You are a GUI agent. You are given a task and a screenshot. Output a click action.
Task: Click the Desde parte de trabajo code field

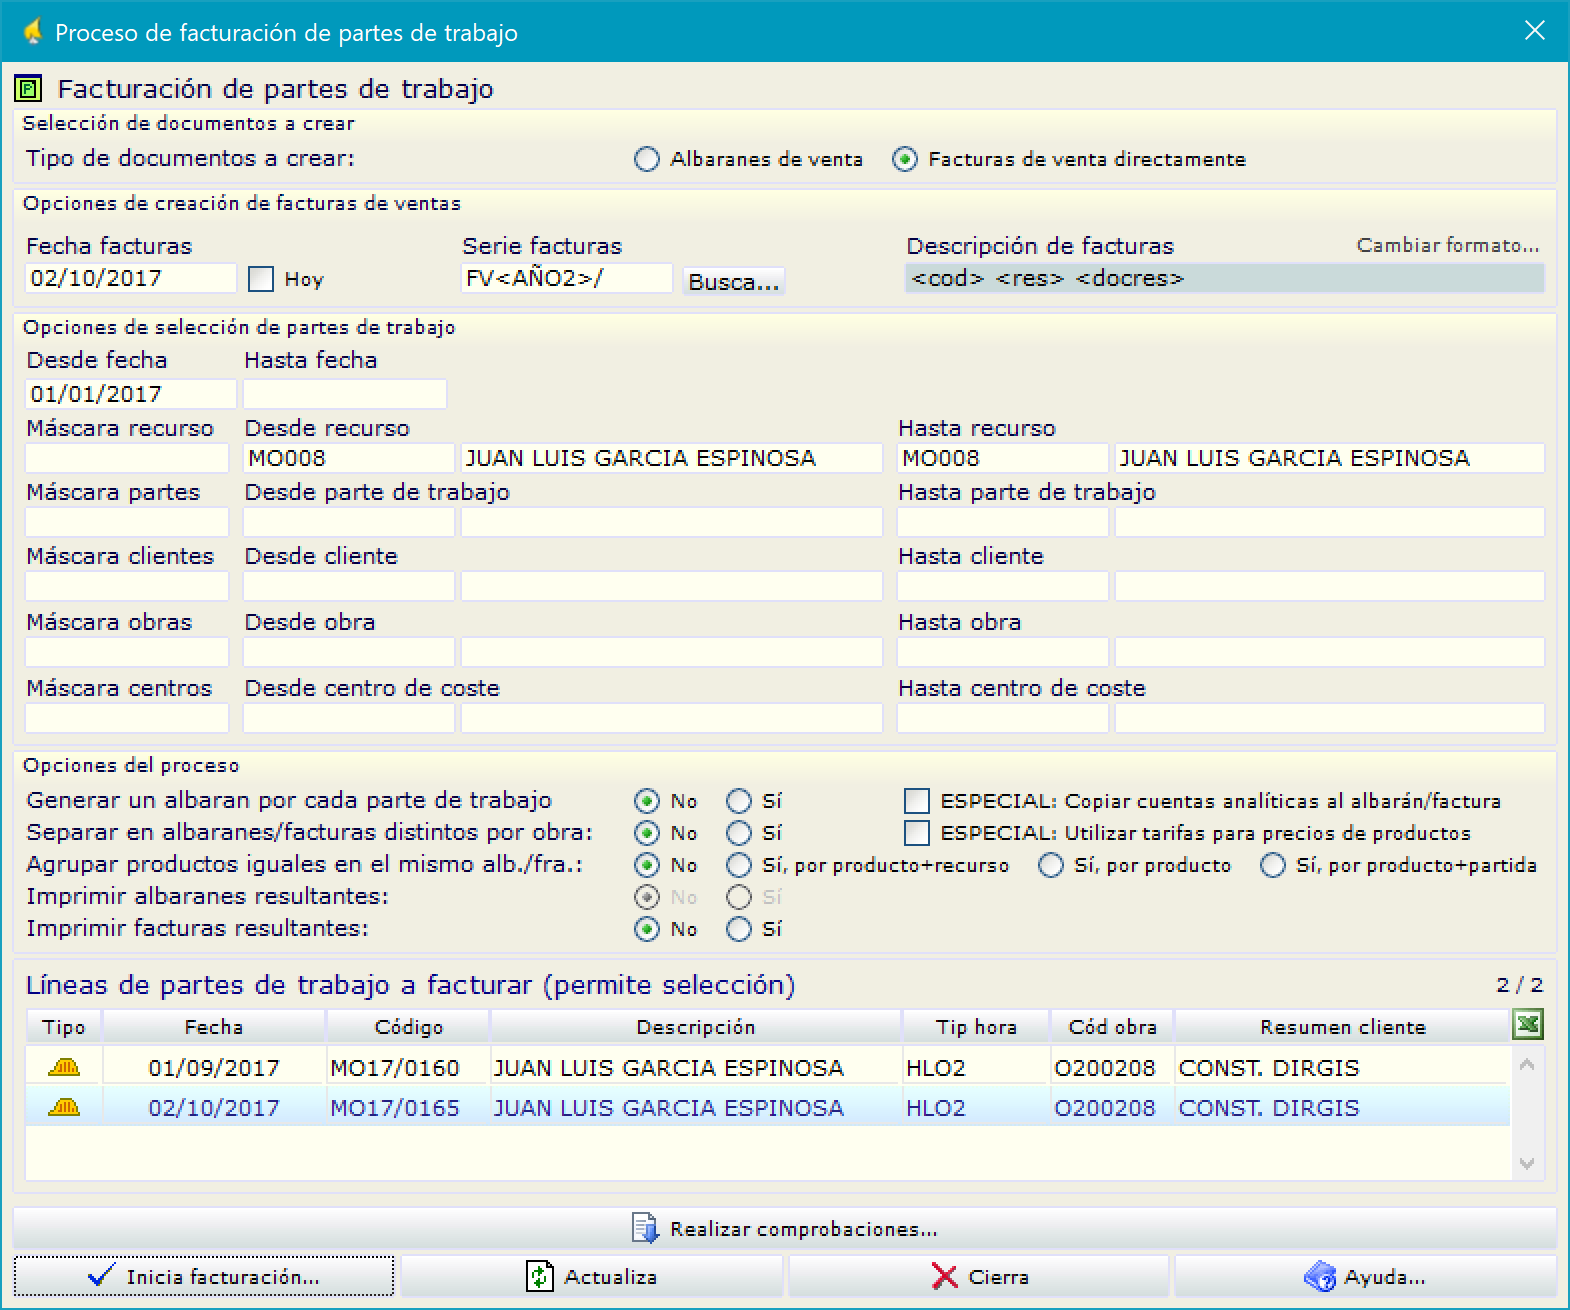pyautogui.click(x=349, y=522)
